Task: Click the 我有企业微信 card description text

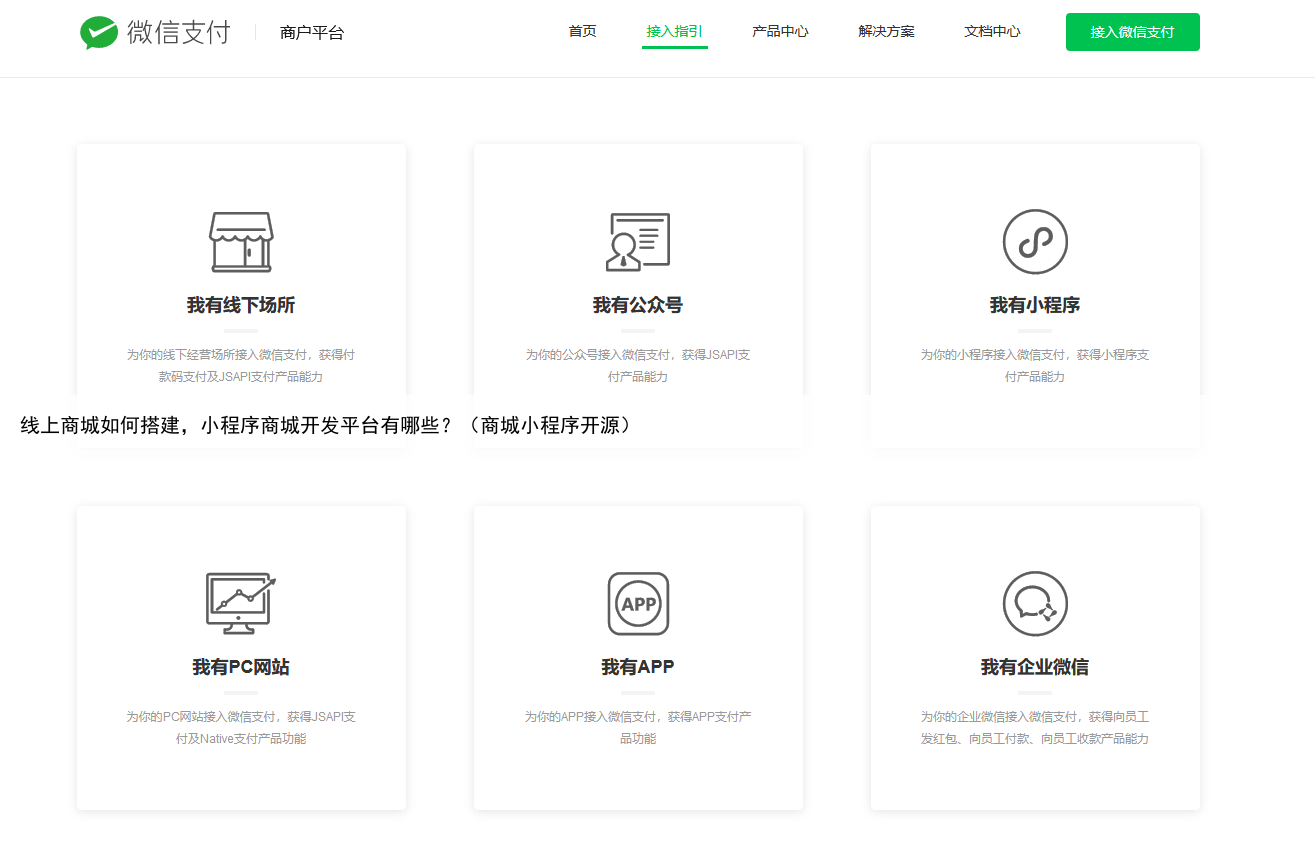Action: click(1035, 728)
